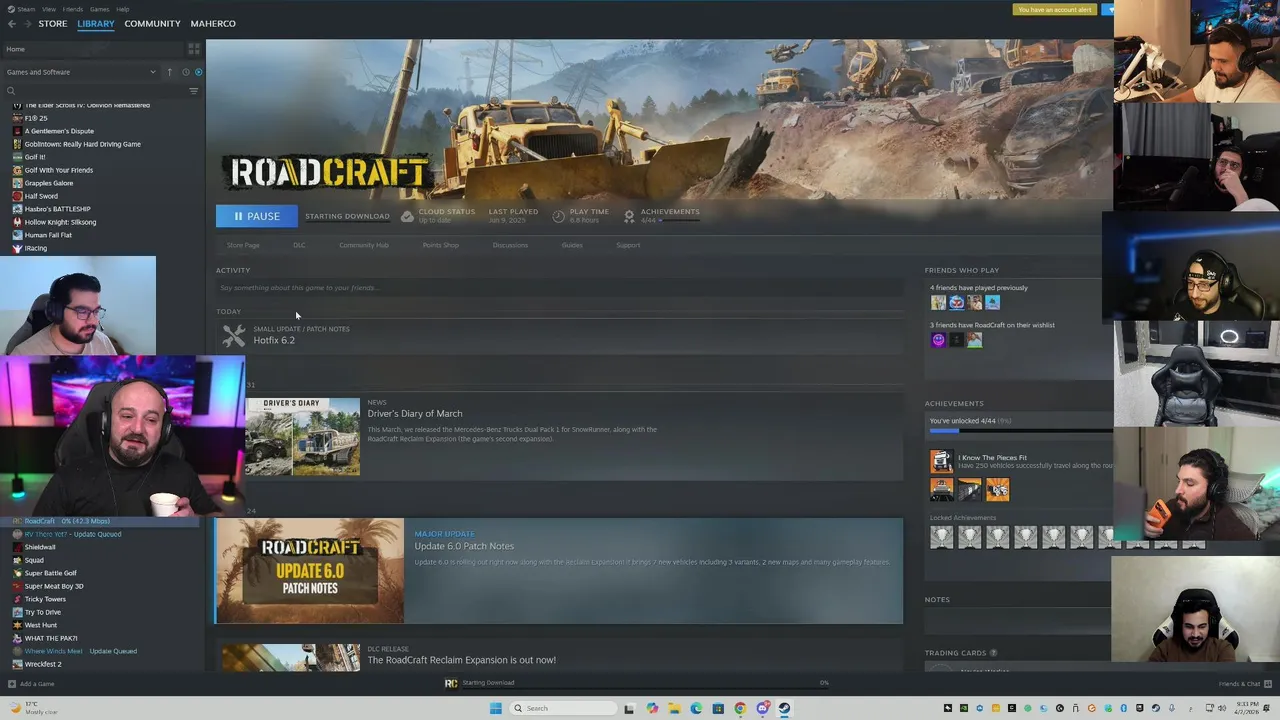Click the I Know The Pieces Fit achievement icon
Image resolution: width=1280 pixels, height=720 pixels.
point(941,461)
